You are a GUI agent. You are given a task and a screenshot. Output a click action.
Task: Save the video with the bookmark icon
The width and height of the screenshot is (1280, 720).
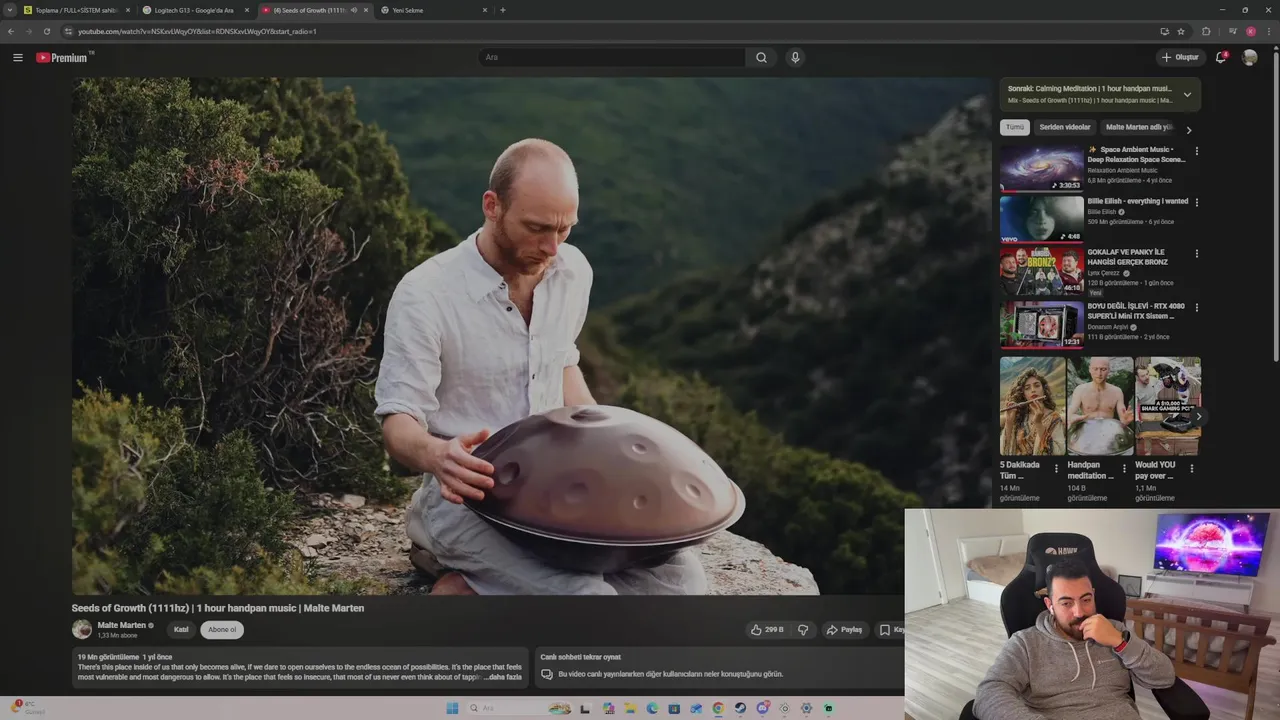pyautogui.click(x=886, y=630)
